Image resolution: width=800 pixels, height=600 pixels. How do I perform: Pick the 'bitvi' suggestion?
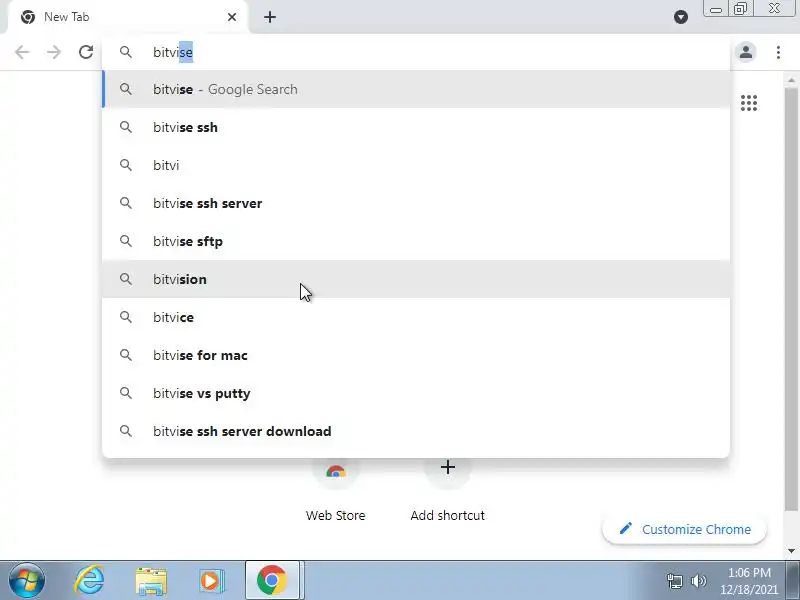[x=416, y=165]
